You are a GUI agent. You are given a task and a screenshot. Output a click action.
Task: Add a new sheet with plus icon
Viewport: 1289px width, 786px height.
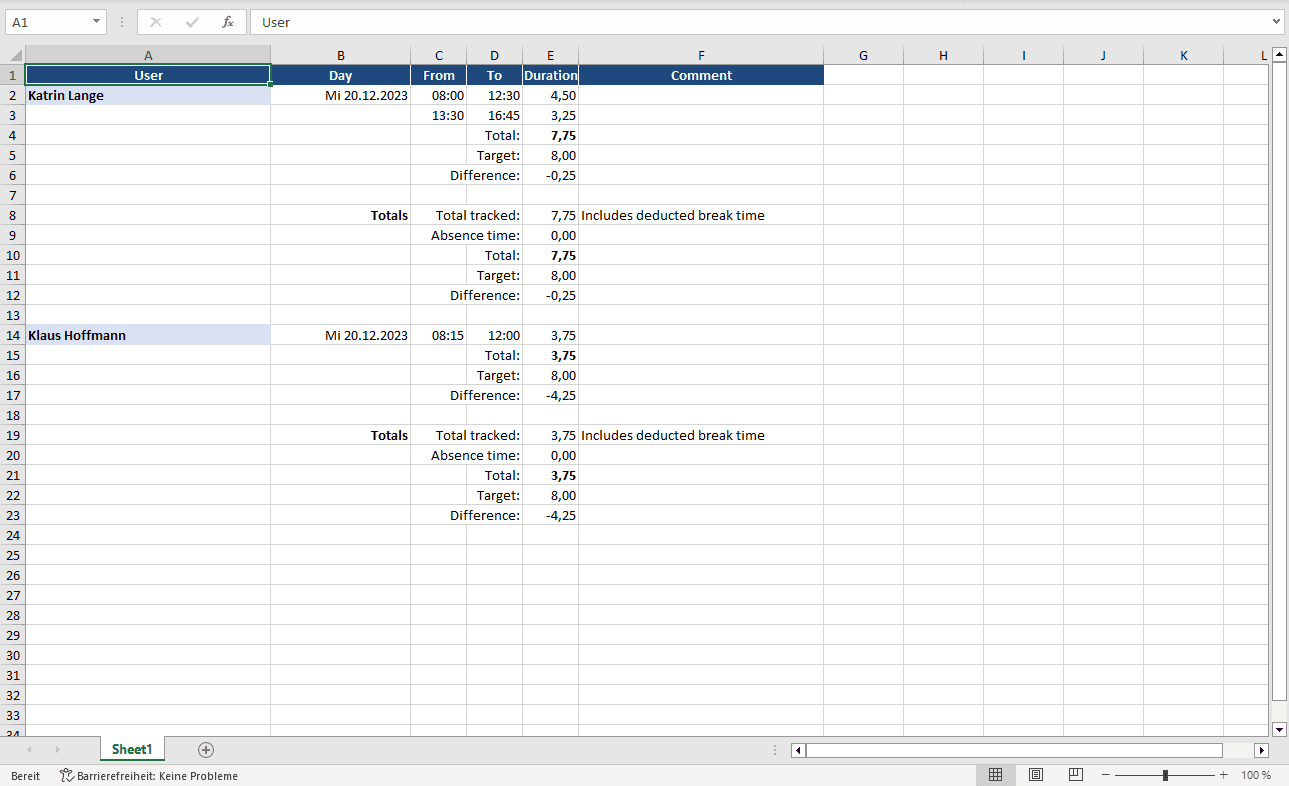coord(206,749)
